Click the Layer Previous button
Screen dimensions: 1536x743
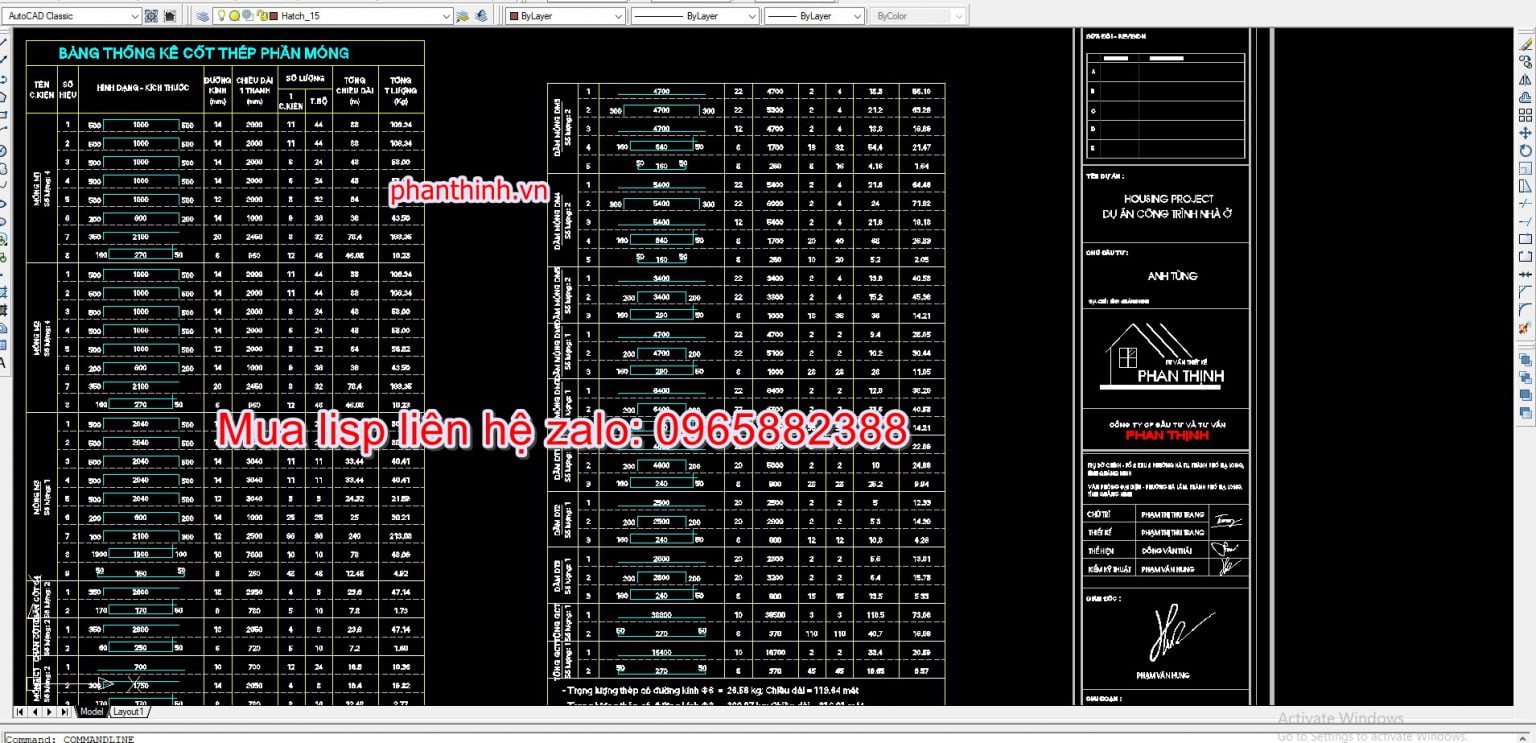click(x=481, y=16)
